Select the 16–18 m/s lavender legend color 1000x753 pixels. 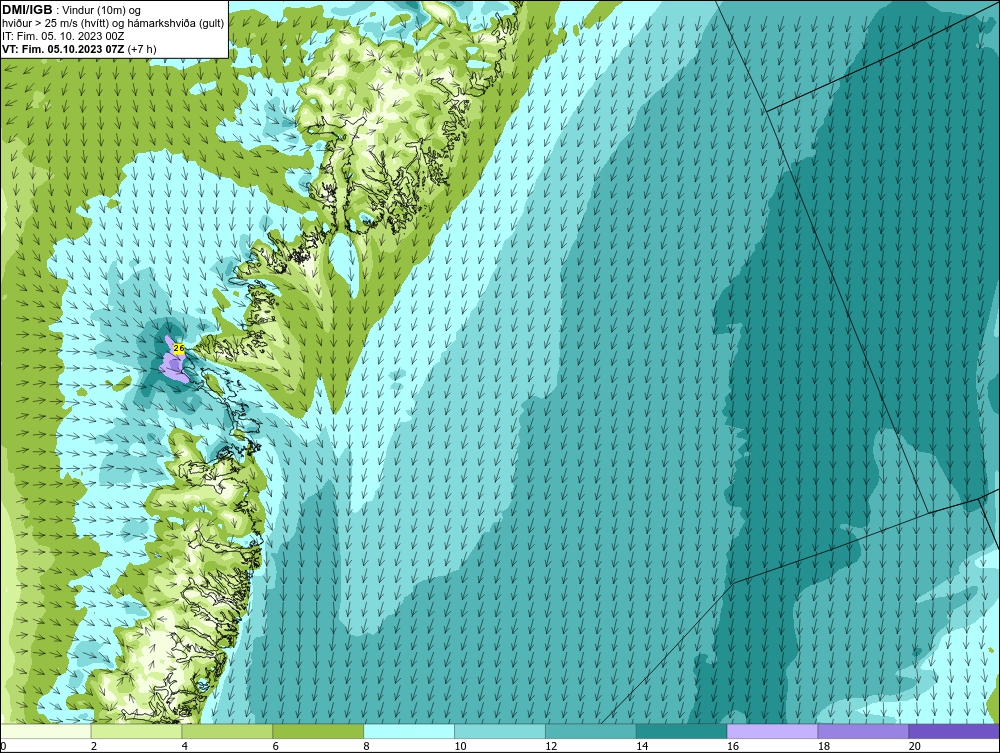(x=772, y=731)
